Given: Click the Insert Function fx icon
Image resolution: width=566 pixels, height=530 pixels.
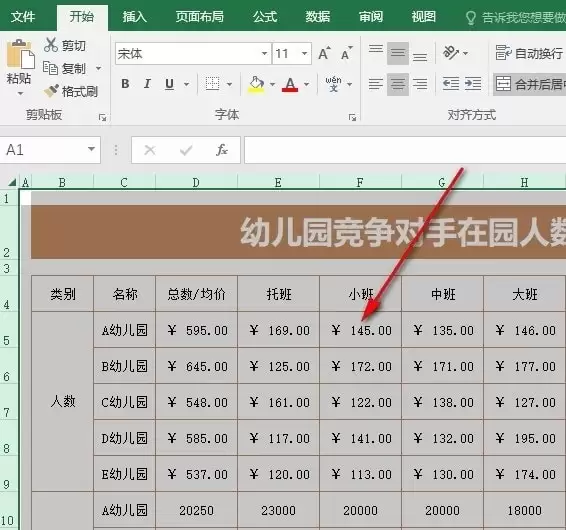Looking at the screenshot, I should (221, 150).
